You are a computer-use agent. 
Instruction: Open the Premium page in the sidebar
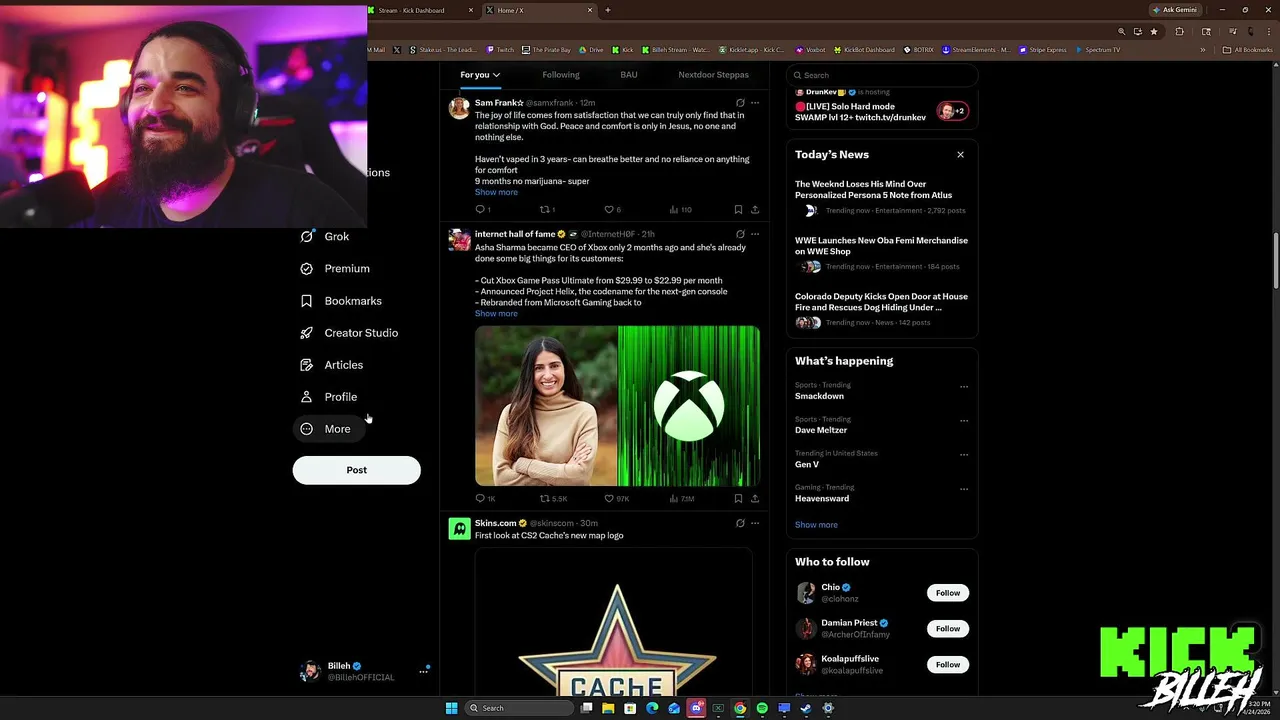pos(335,269)
